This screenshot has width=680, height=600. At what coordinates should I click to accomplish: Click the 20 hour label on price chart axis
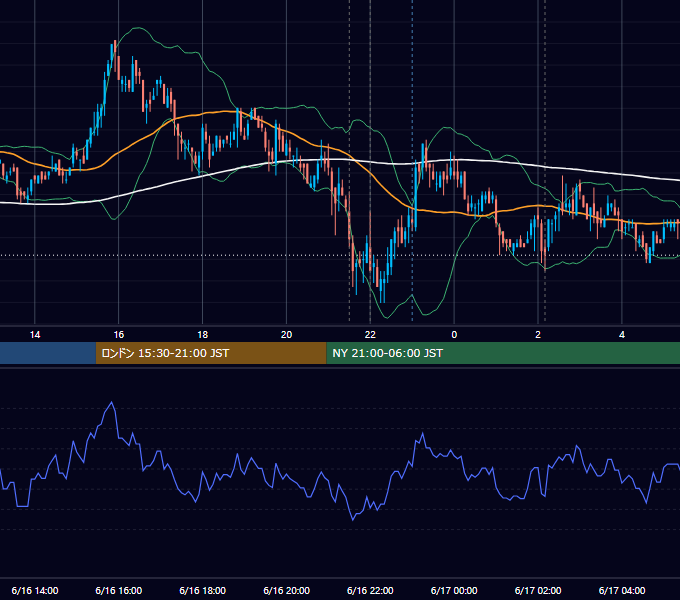pos(286,335)
